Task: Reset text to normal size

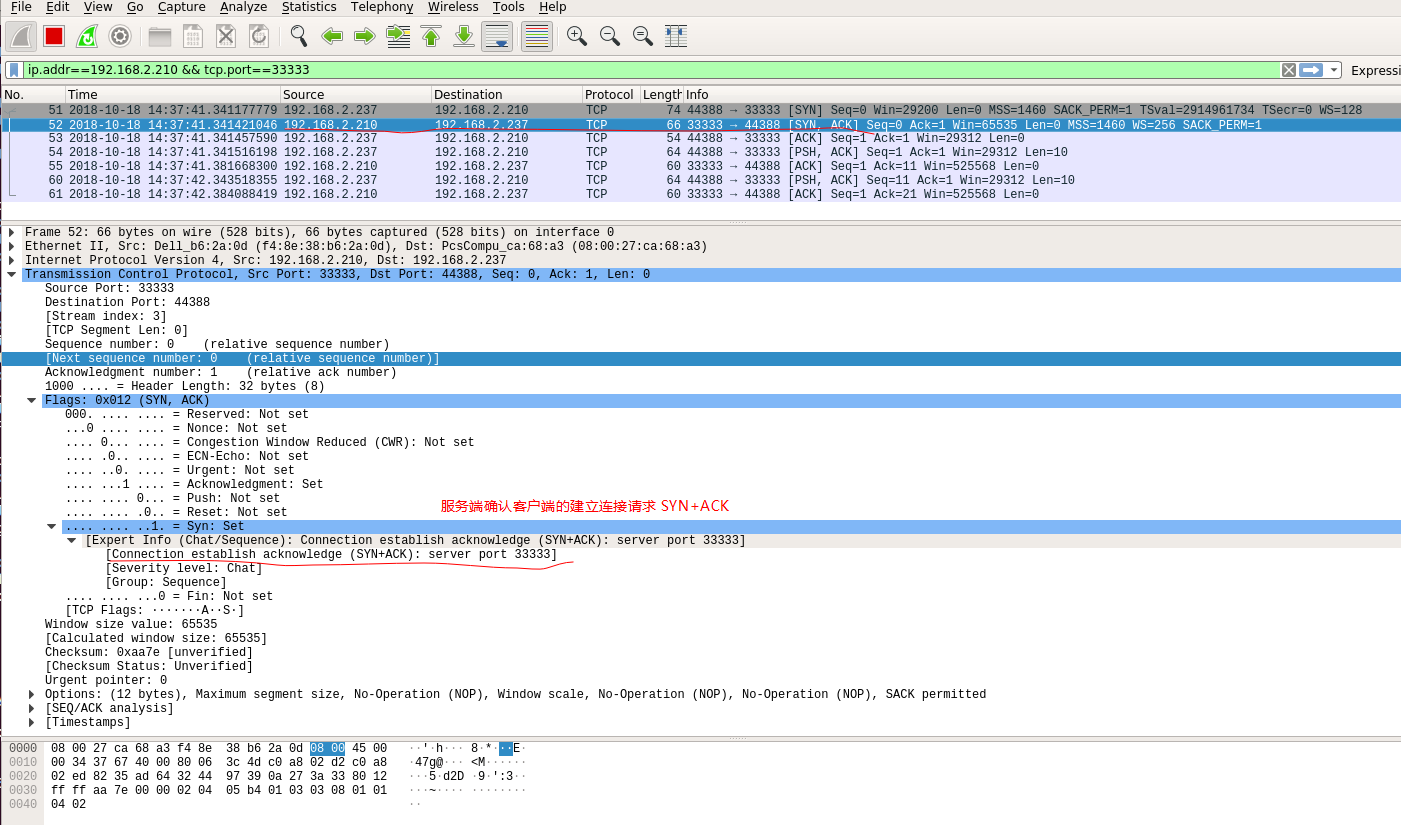Action: (x=643, y=37)
